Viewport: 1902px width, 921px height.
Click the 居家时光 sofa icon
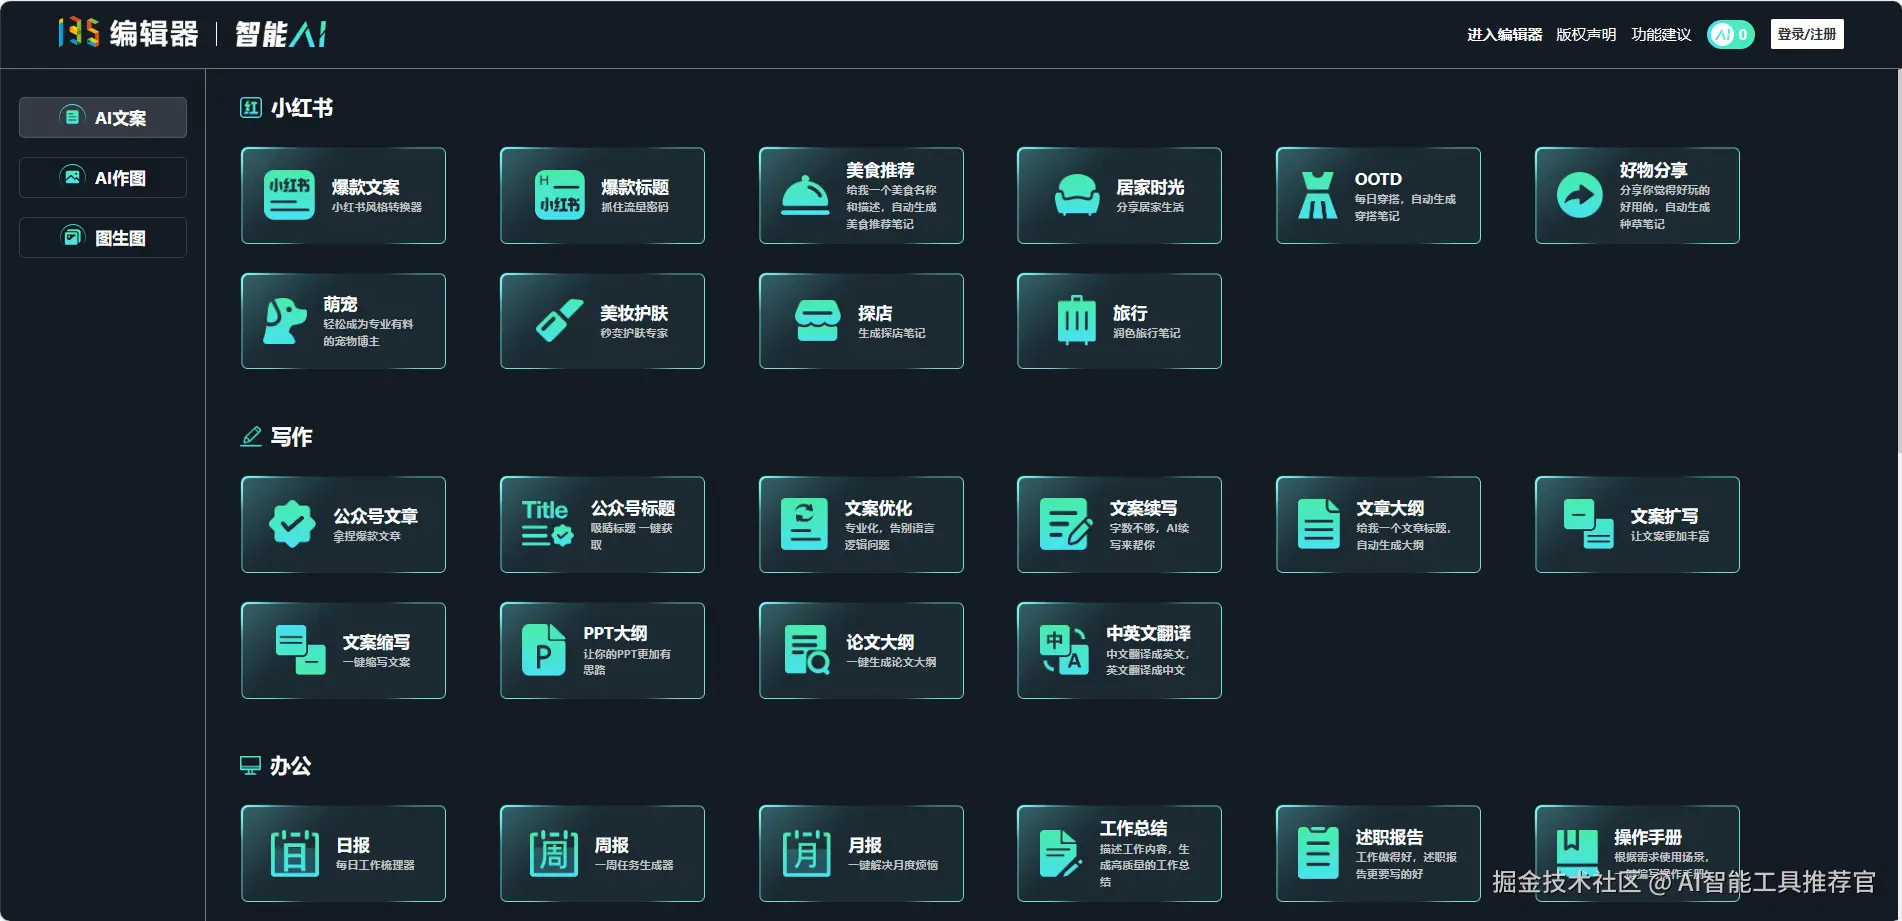1077,195
